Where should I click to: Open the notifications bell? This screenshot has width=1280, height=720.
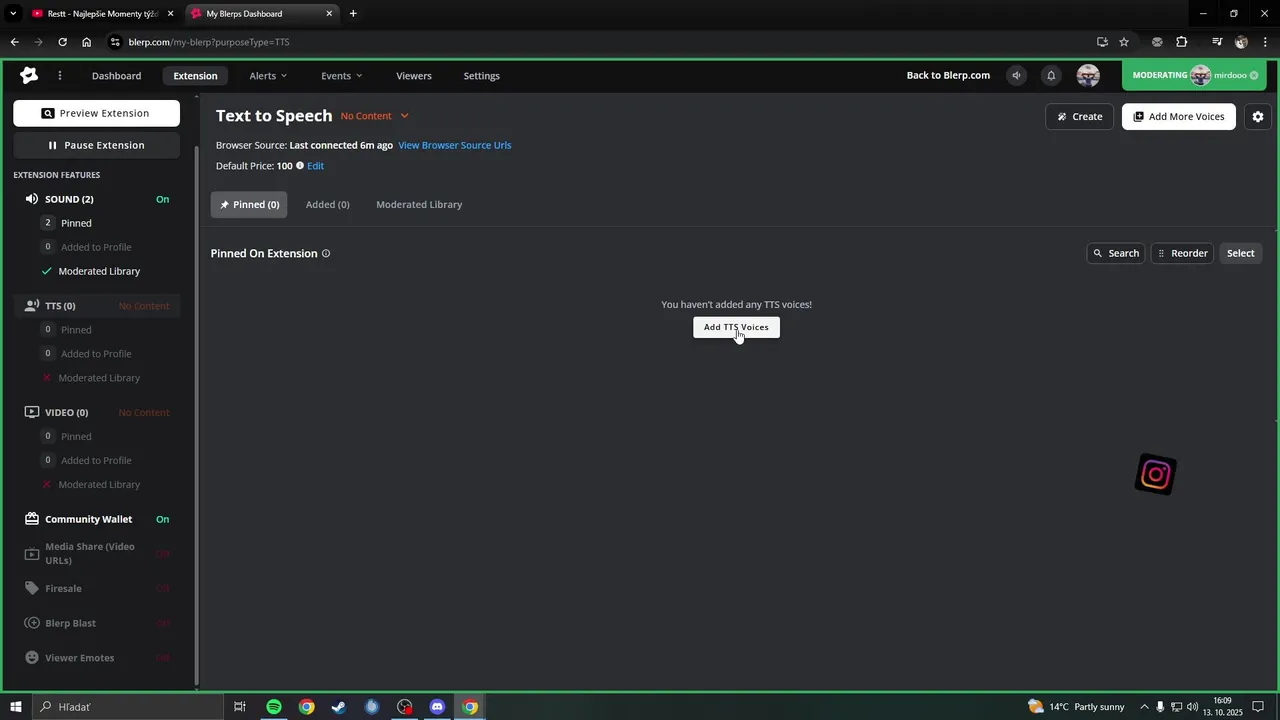[x=1051, y=75]
